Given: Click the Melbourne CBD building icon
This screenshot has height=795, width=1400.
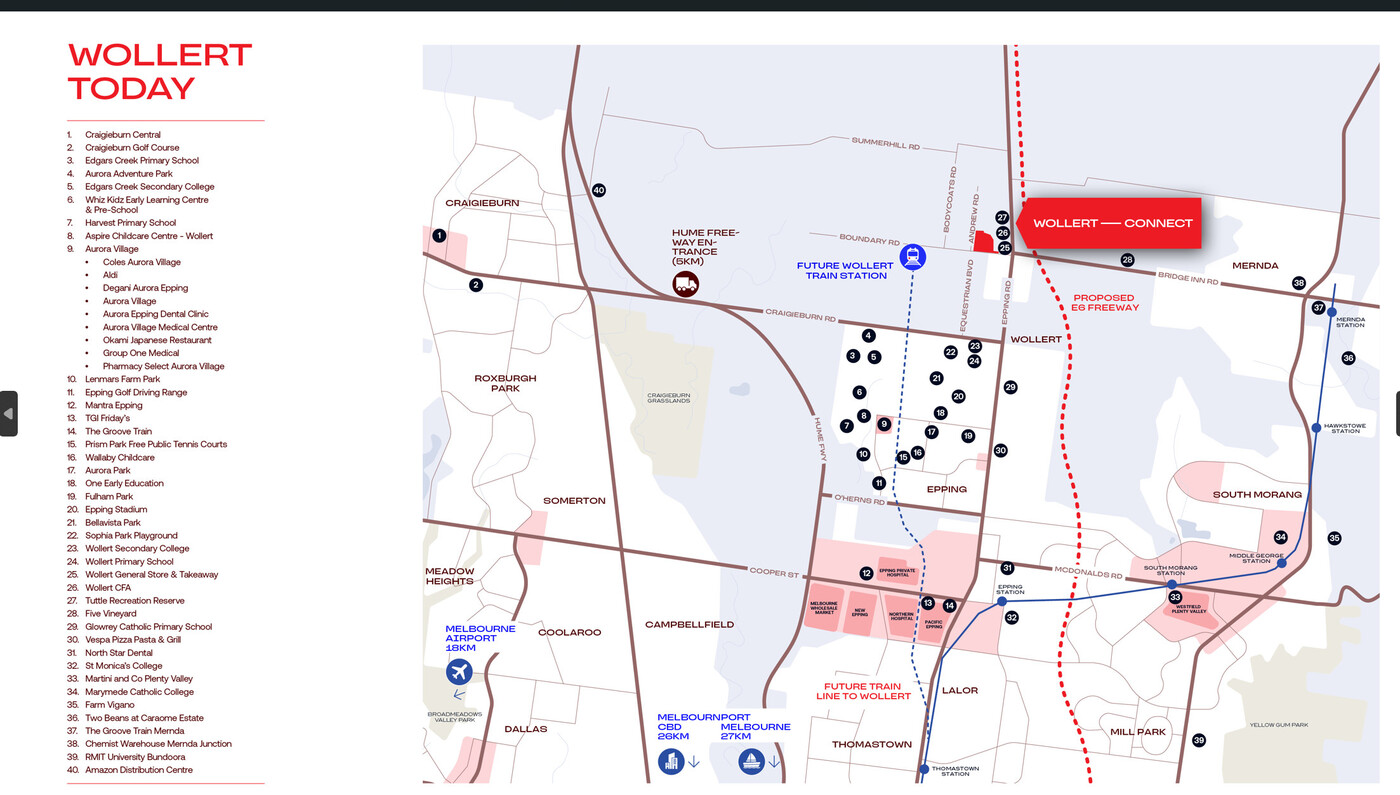Looking at the screenshot, I should 671,762.
